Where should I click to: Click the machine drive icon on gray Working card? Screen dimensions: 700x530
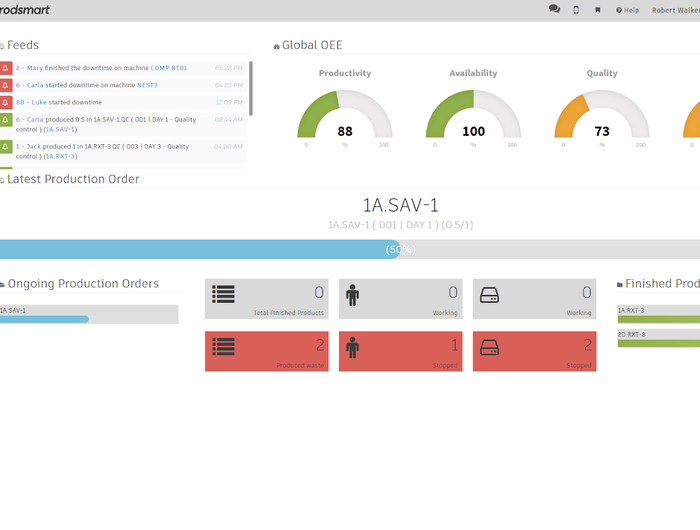[489, 295]
